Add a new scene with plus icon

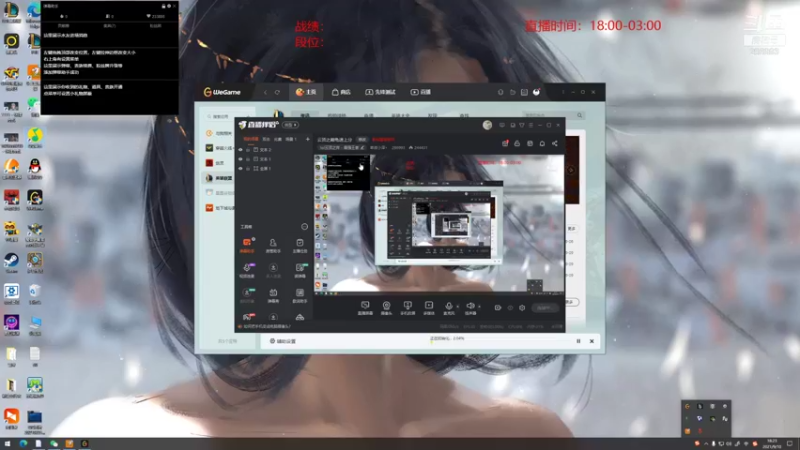tap(308, 139)
